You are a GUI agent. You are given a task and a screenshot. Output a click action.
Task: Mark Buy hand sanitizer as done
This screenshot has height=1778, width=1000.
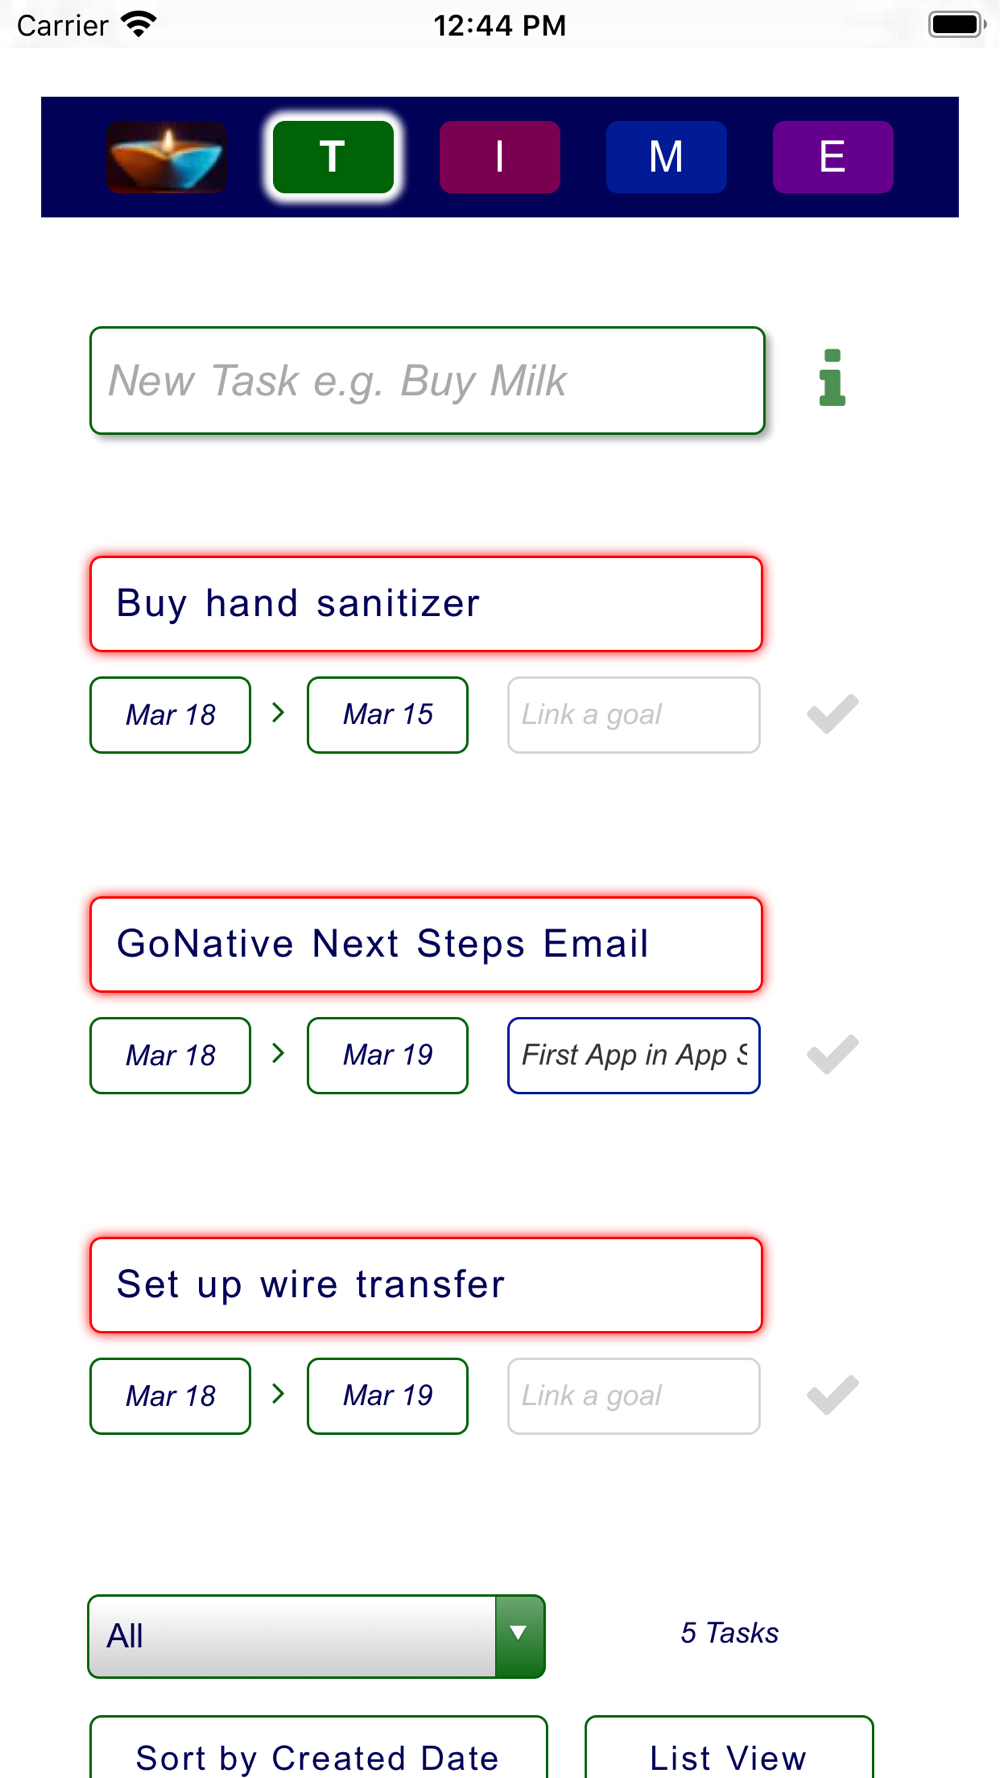[833, 714]
